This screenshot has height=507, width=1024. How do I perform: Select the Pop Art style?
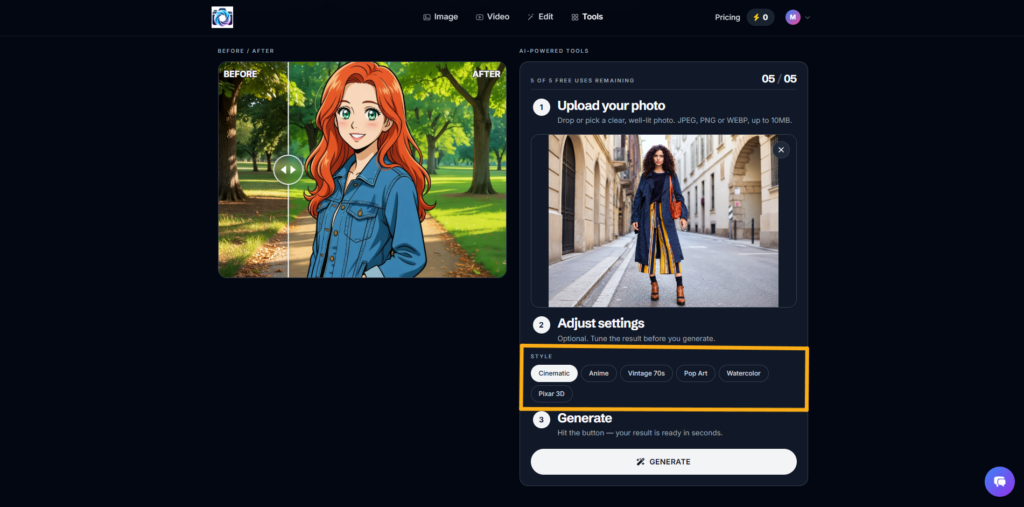click(x=696, y=374)
